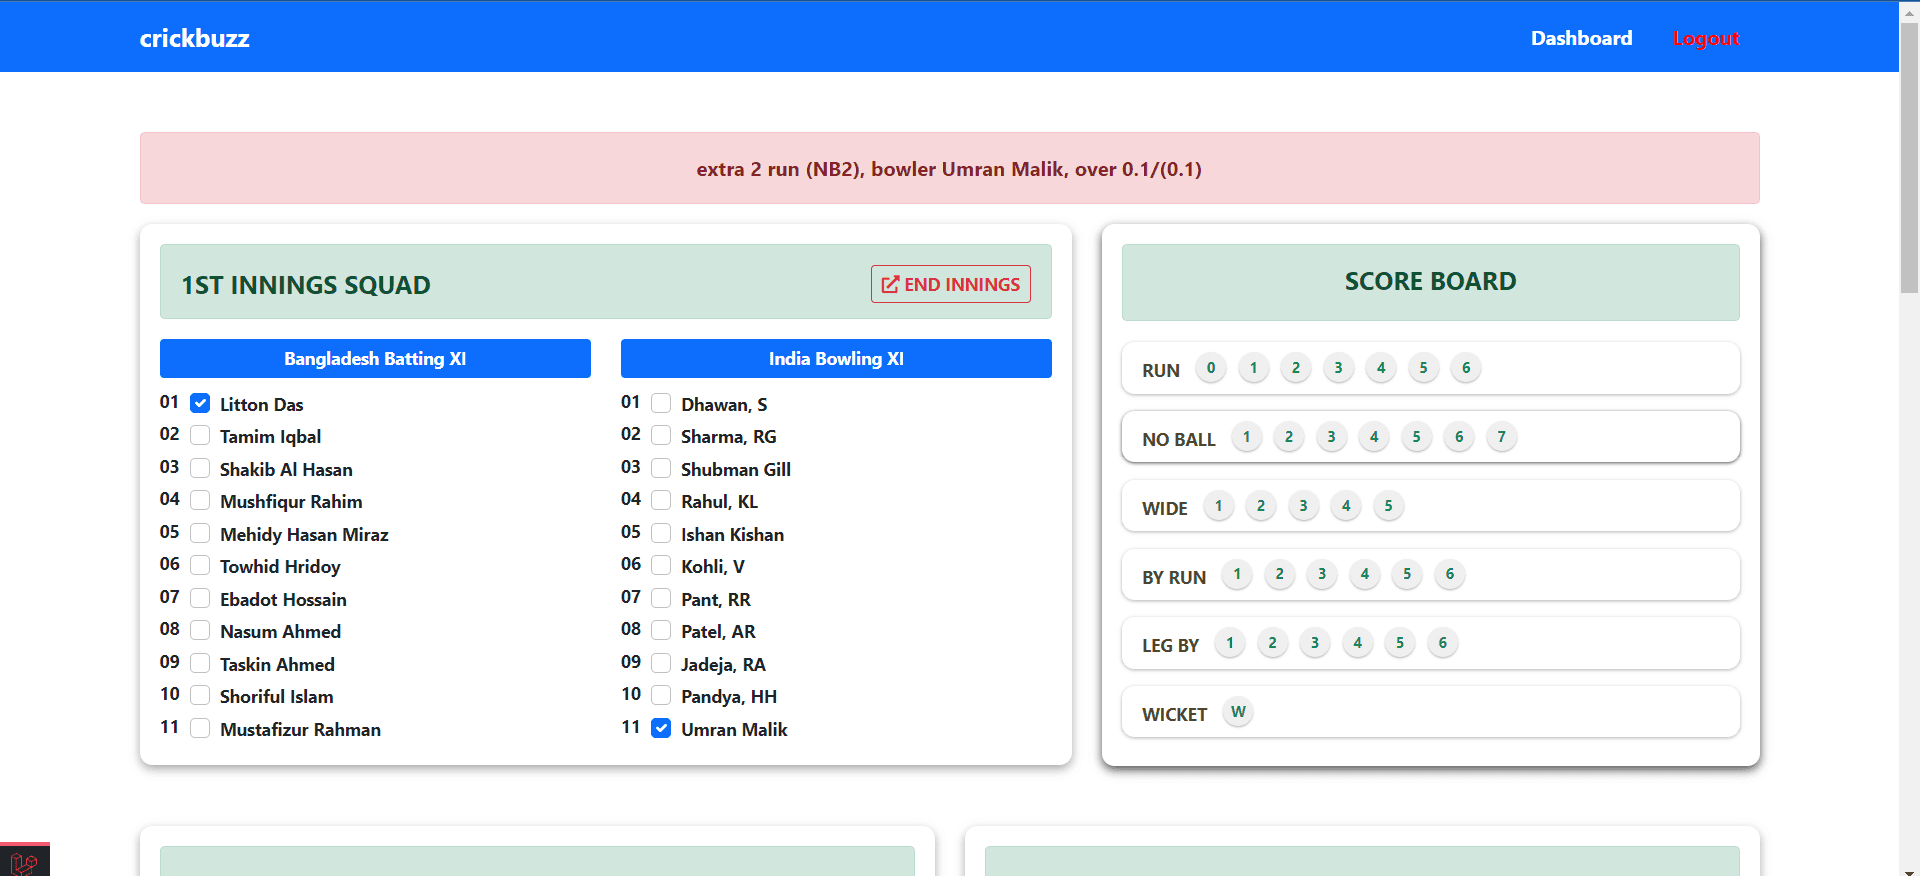Uncheck the Umran Malik checkbox
Image resolution: width=1920 pixels, height=876 pixels.
click(661, 728)
